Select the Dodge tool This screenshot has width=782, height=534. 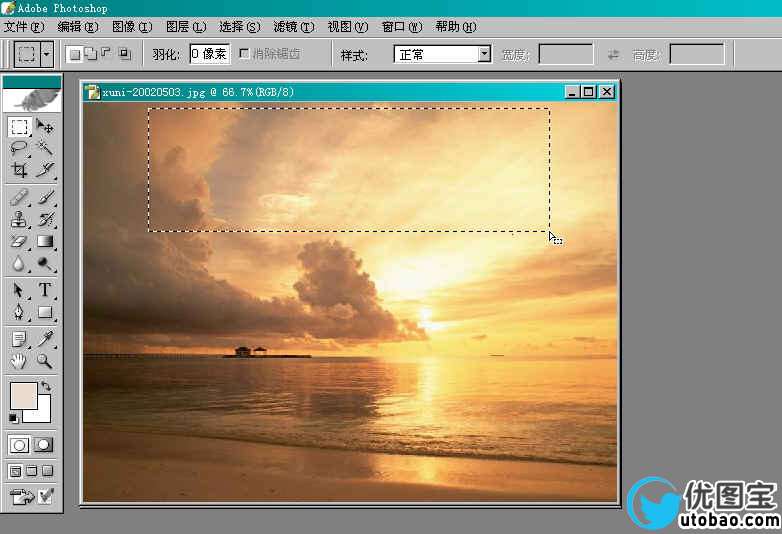tap(45, 263)
